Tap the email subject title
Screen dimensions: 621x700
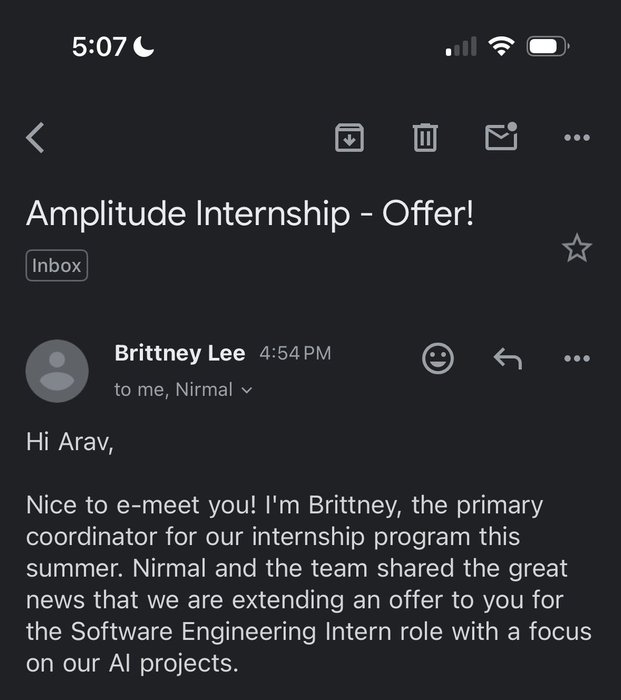[250, 214]
